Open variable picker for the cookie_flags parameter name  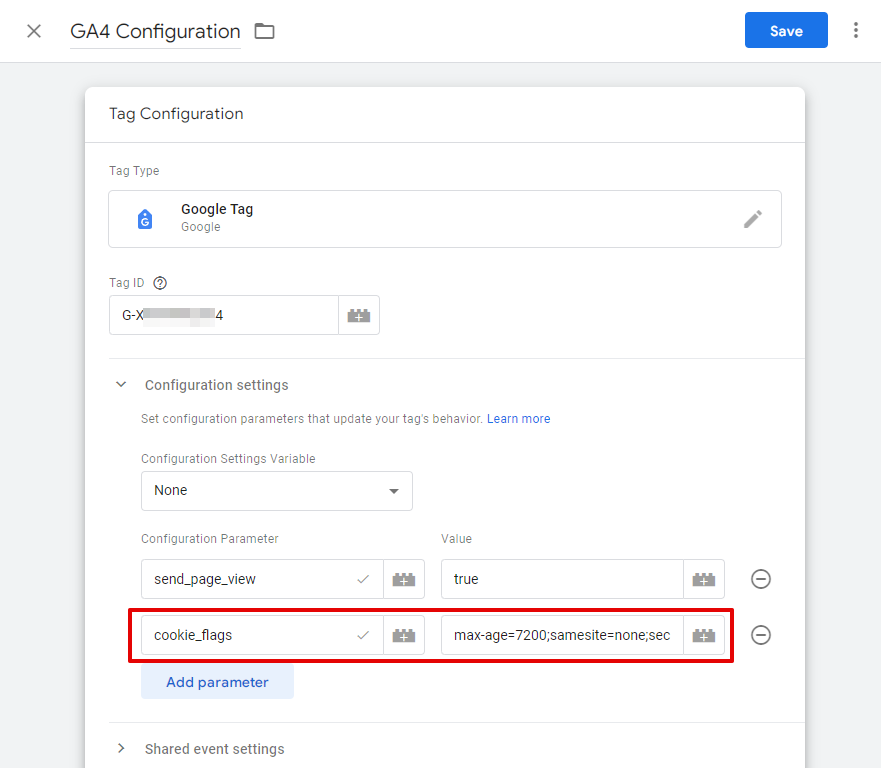click(403, 635)
